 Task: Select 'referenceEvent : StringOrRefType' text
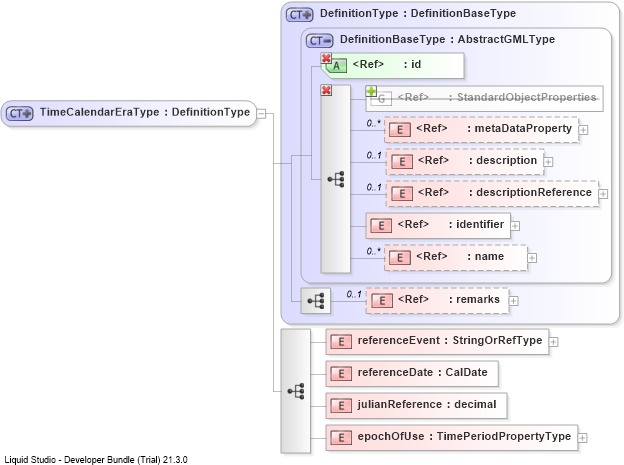pyautogui.click(x=450, y=340)
